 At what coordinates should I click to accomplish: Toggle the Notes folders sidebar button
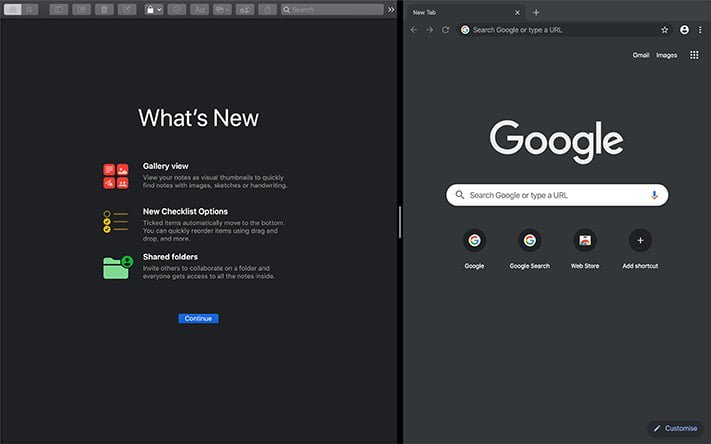(x=59, y=10)
